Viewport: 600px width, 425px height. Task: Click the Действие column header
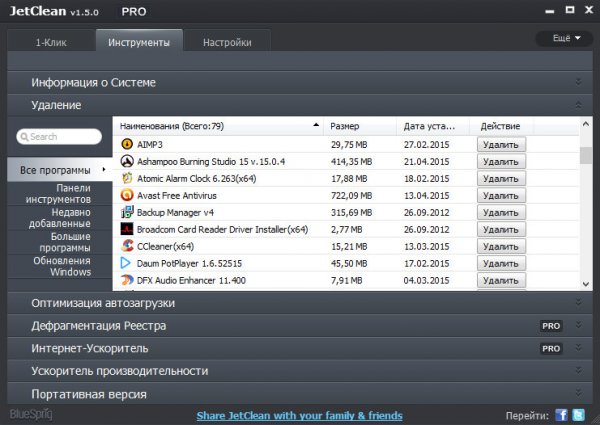501,126
